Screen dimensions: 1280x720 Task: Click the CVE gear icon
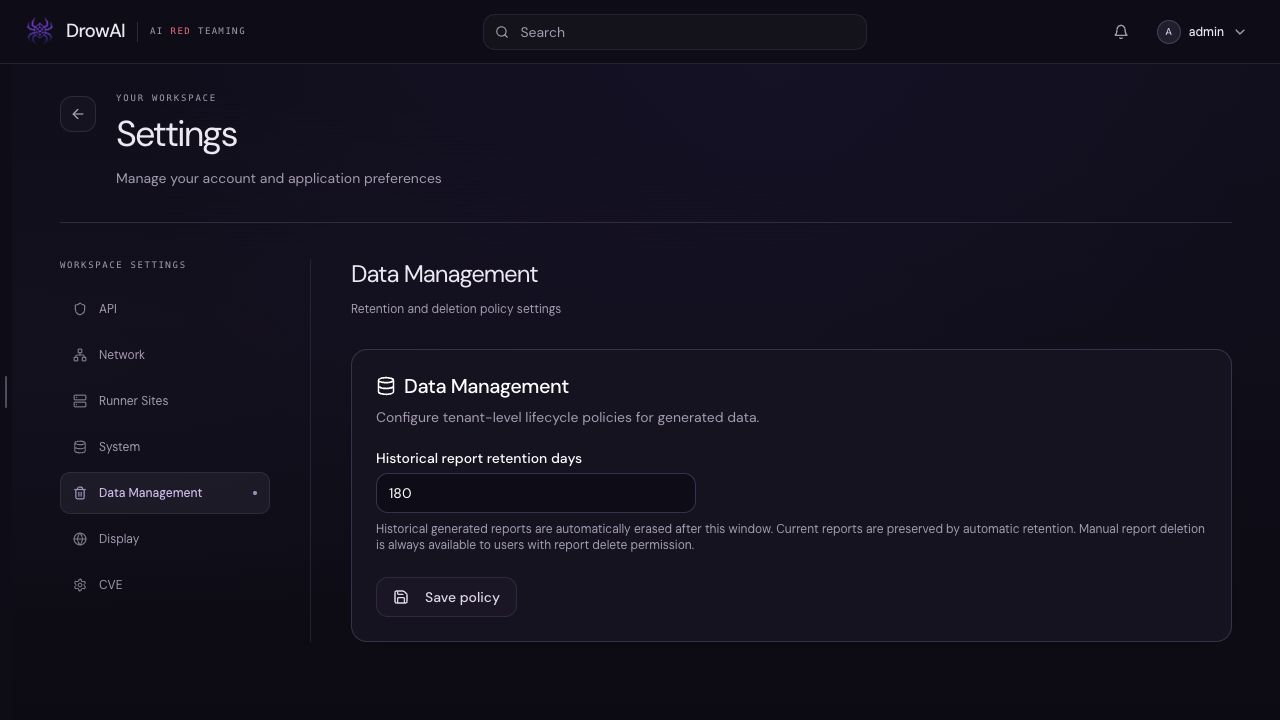80,585
